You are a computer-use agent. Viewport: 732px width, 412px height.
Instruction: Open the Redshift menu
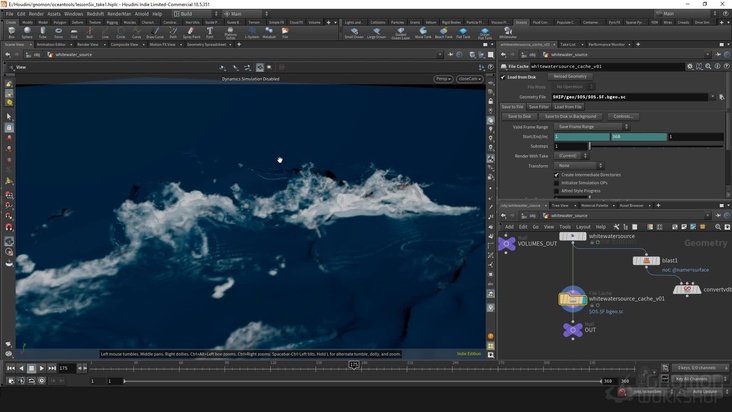click(x=95, y=14)
